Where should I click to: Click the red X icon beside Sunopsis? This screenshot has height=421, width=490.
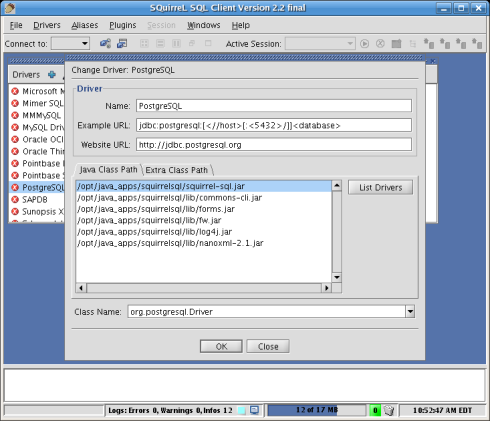[x=15, y=211]
